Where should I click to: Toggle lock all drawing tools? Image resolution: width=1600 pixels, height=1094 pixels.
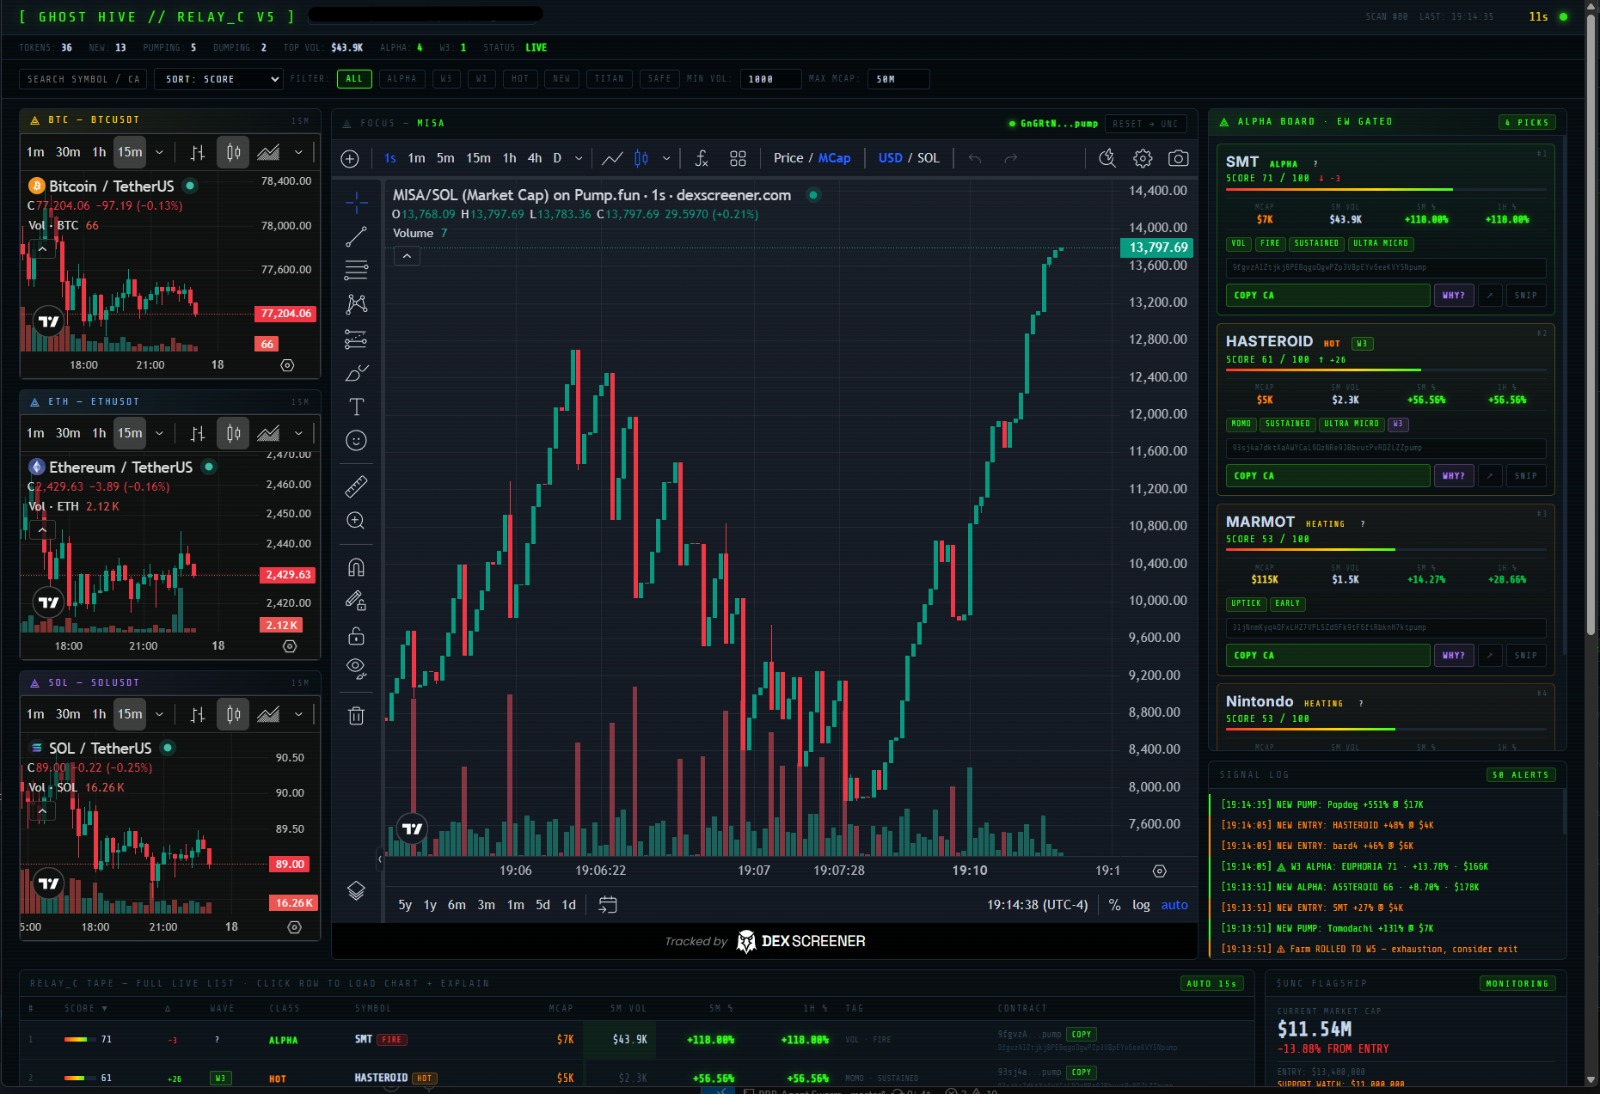point(356,635)
